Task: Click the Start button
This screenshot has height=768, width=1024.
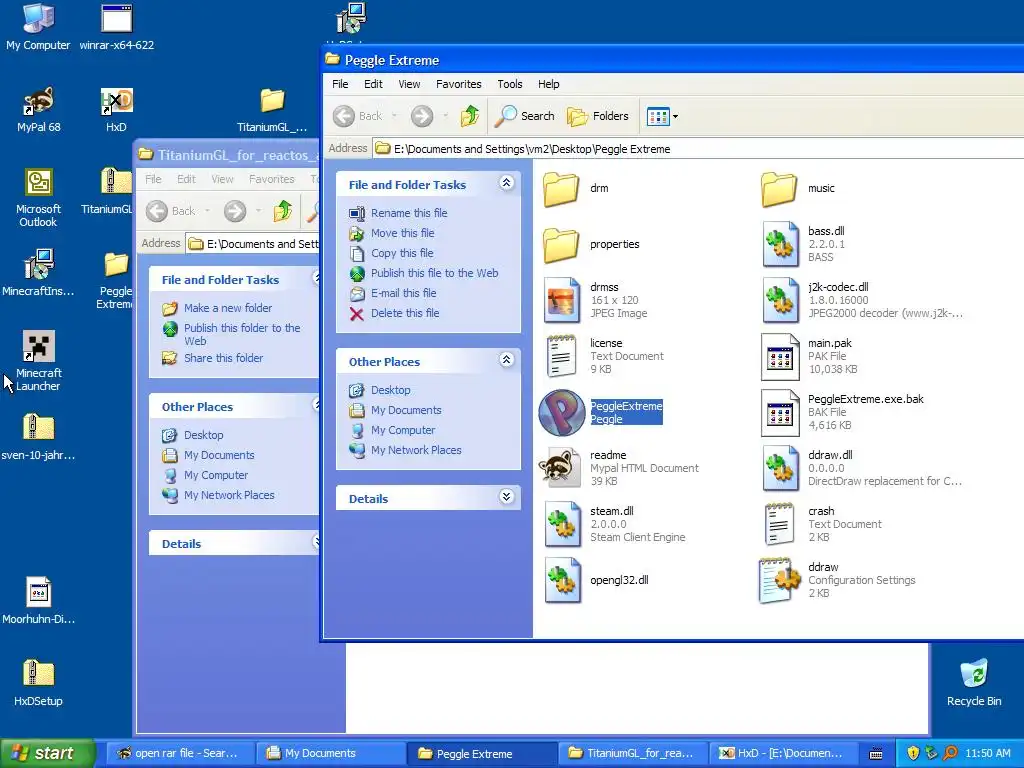Action: pyautogui.click(x=48, y=753)
